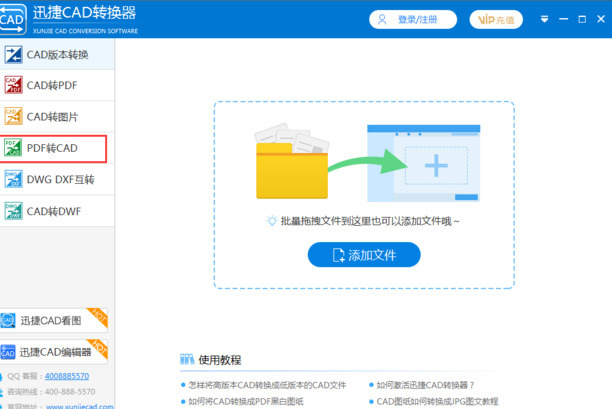Screen dimensions: 612x409
Task: Select CAD版本转换 menu label
Action: point(57,55)
